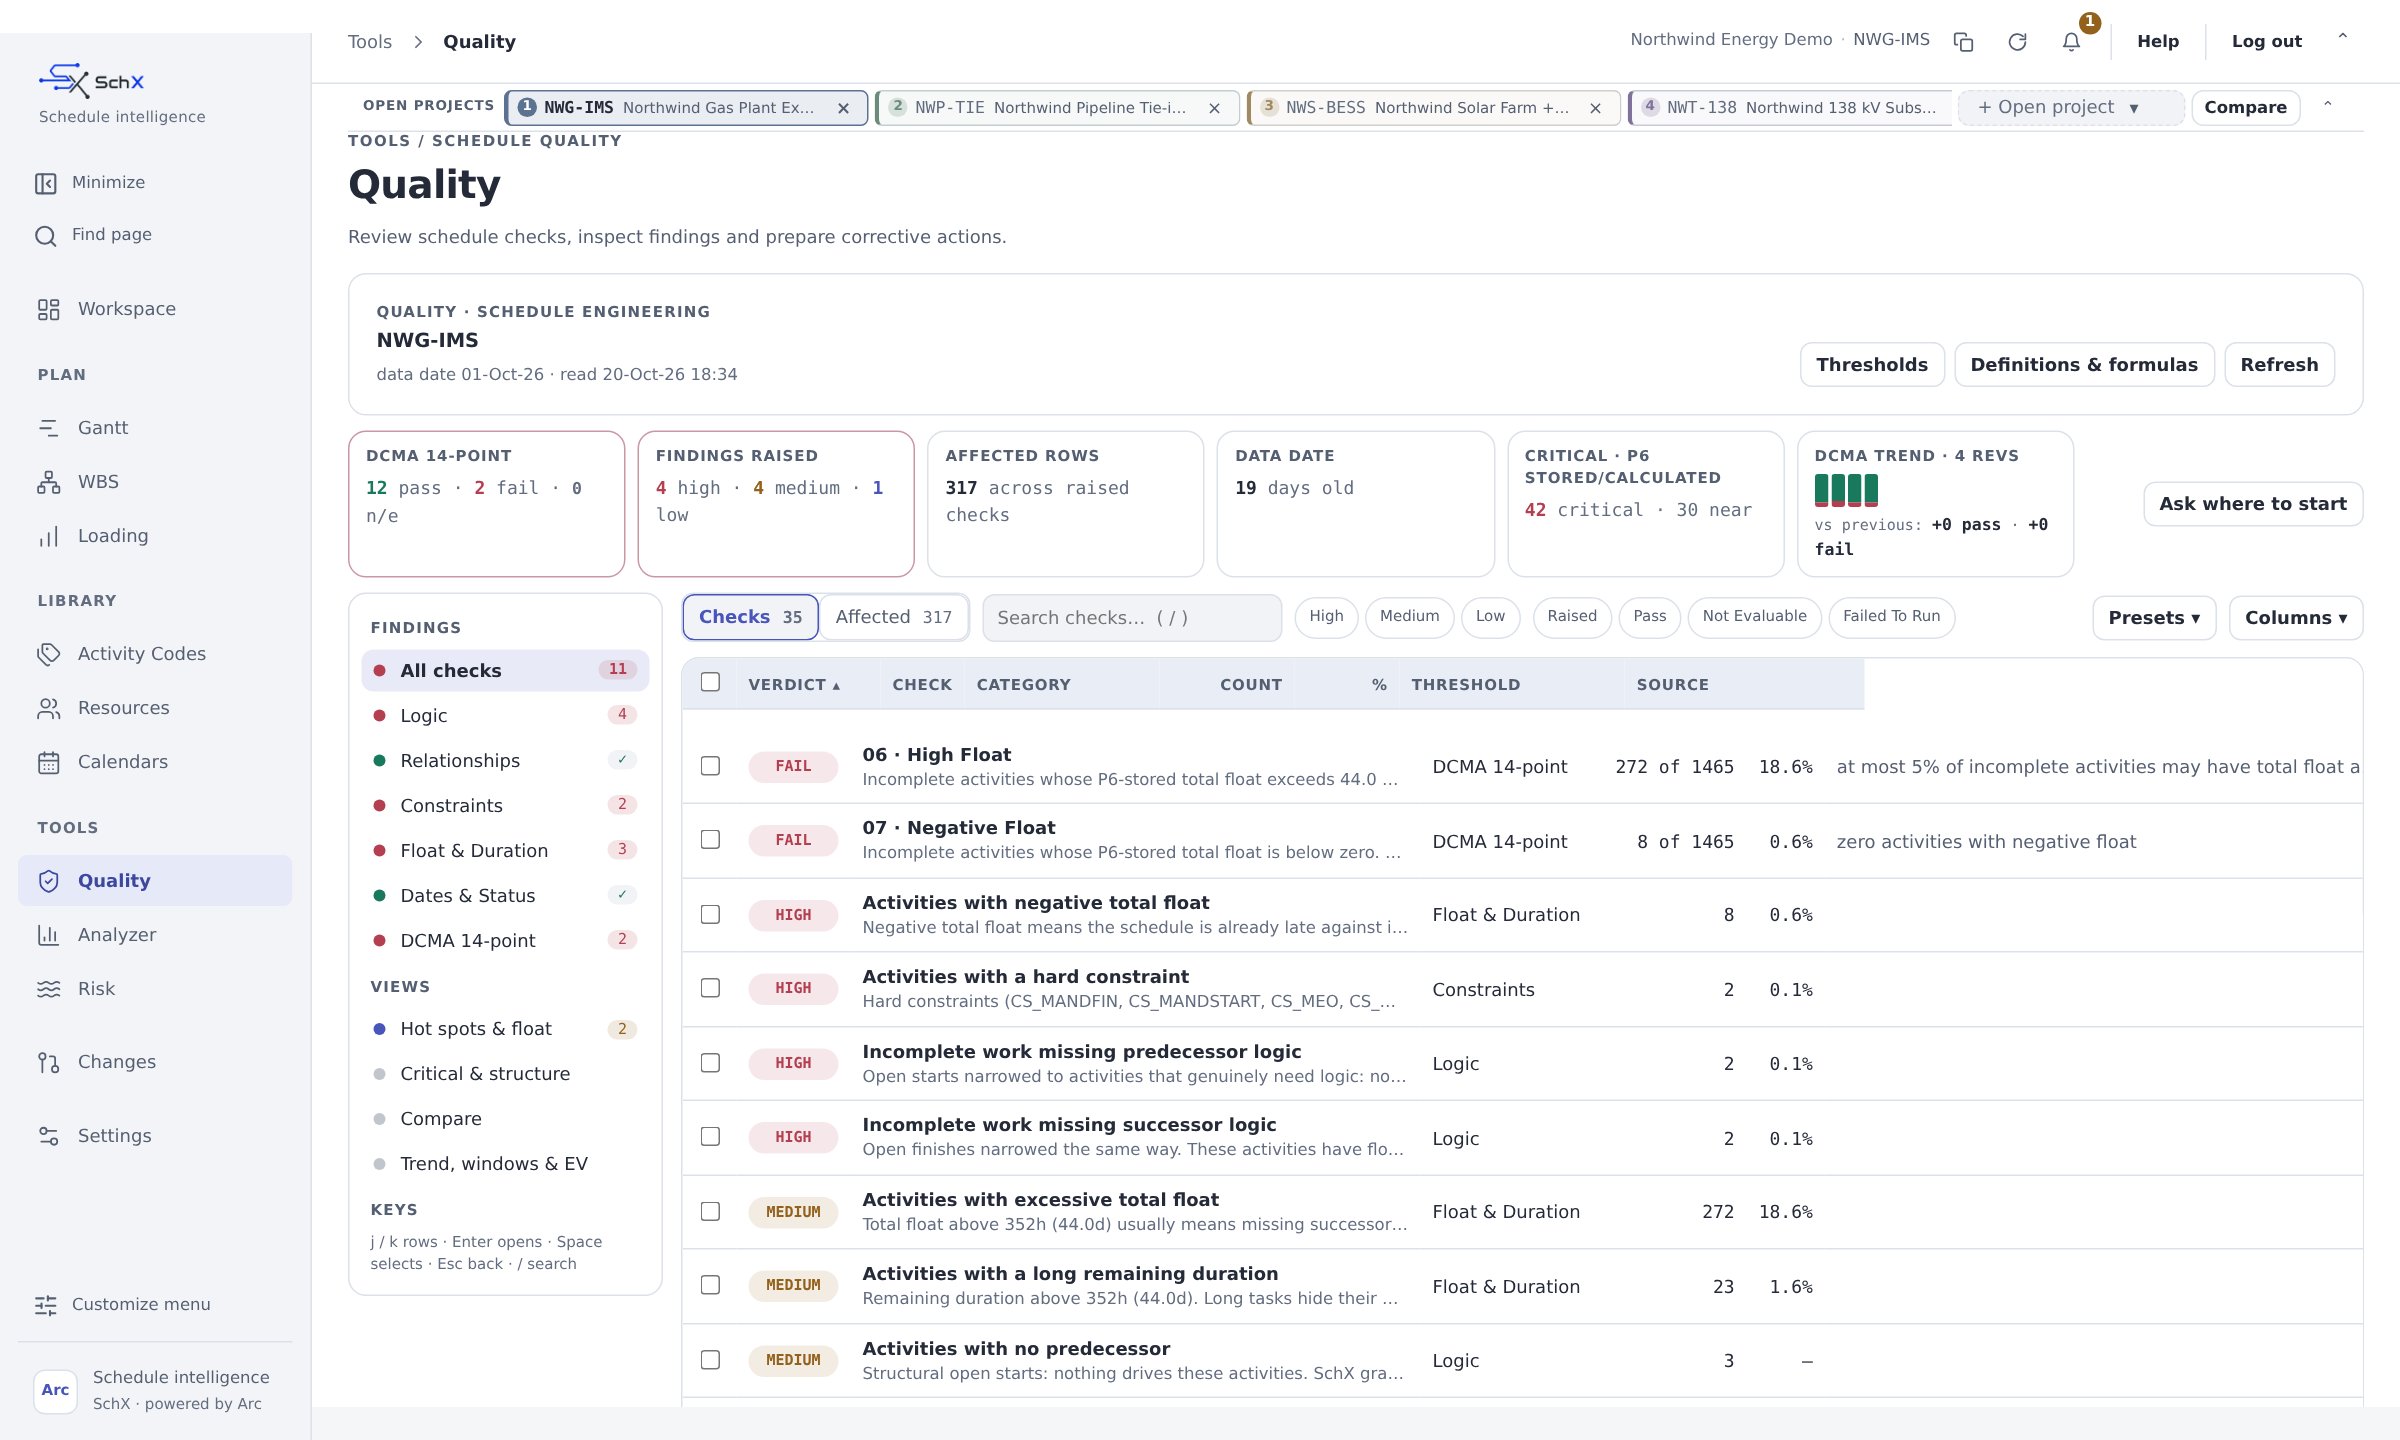This screenshot has height=1440, width=2400.
Task: Click the Tools breadcrumb link
Action: point(369,42)
